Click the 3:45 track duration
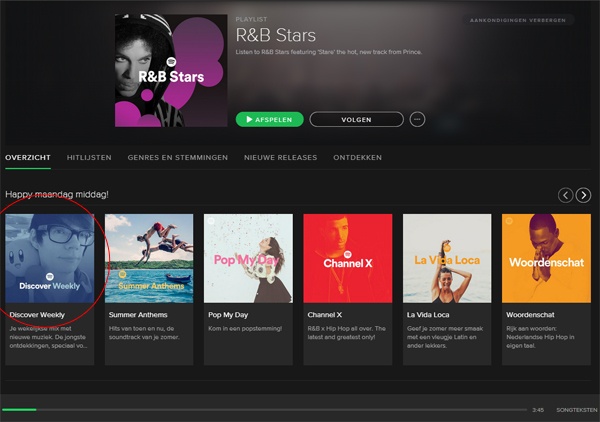This screenshot has width=600, height=422. [x=538, y=410]
